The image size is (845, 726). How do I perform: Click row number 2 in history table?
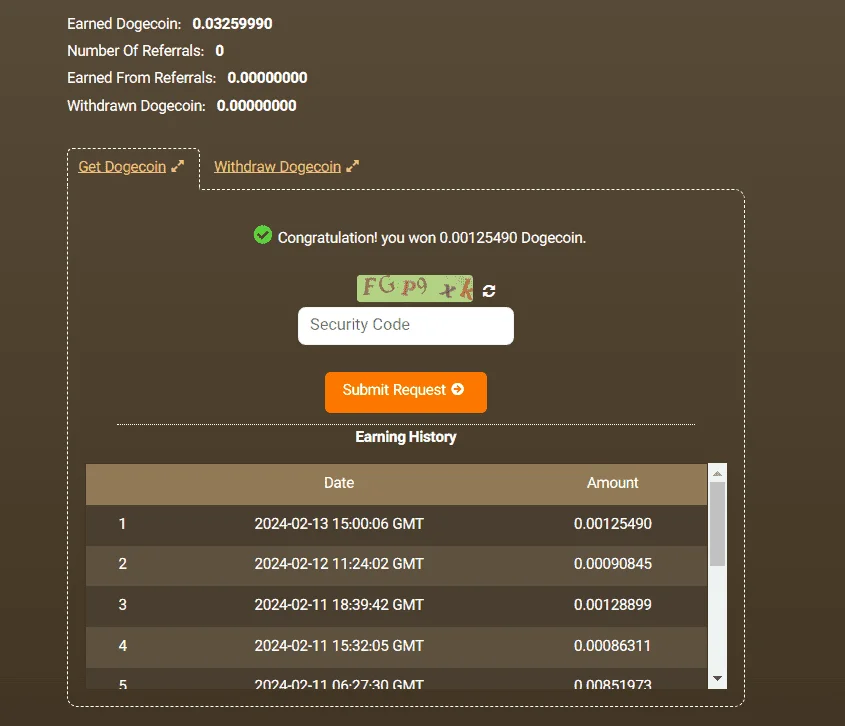[x=122, y=564]
